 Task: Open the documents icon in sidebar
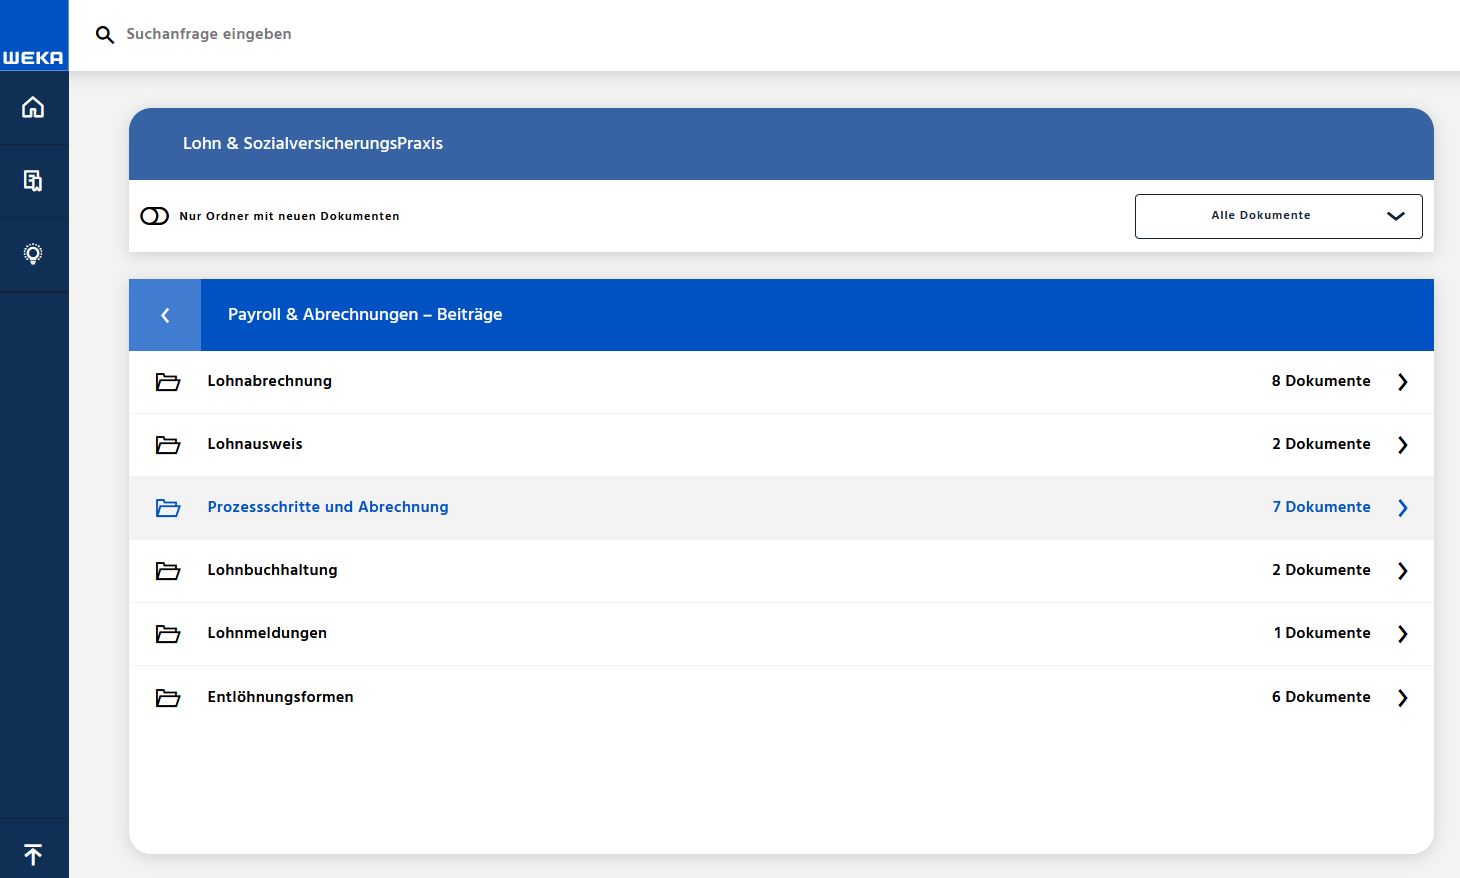tap(33, 181)
